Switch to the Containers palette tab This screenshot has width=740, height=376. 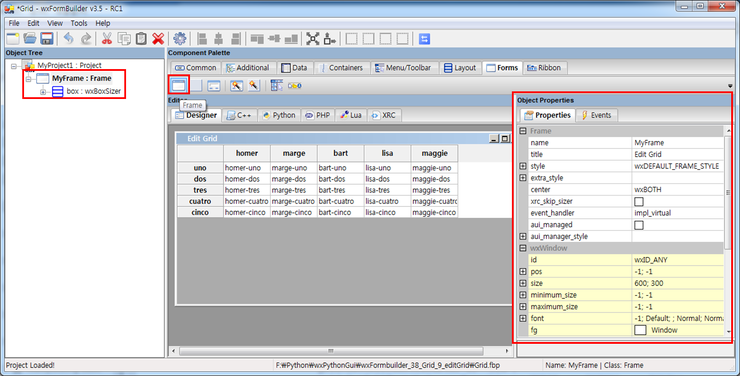(341, 68)
